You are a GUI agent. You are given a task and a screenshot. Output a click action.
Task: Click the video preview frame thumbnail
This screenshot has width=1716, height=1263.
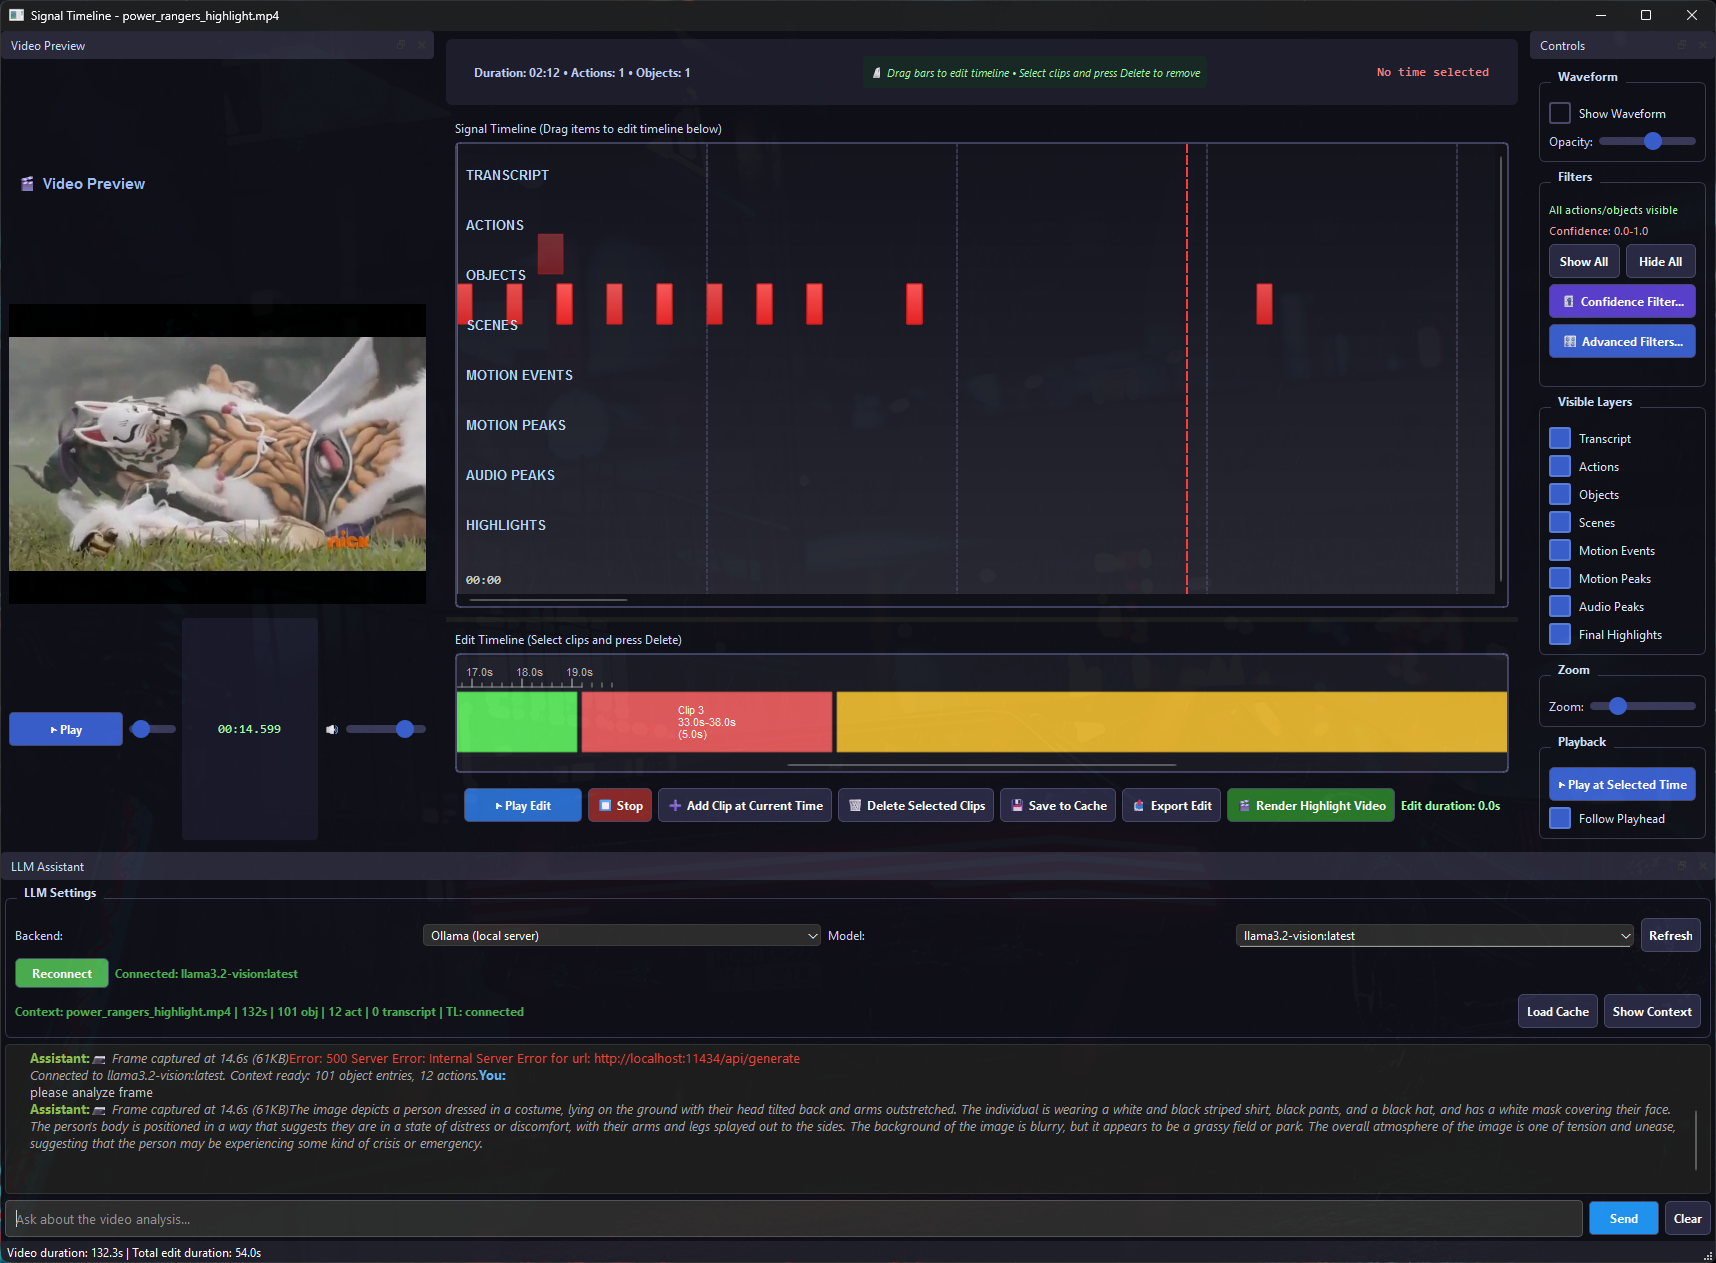tap(217, 453)
